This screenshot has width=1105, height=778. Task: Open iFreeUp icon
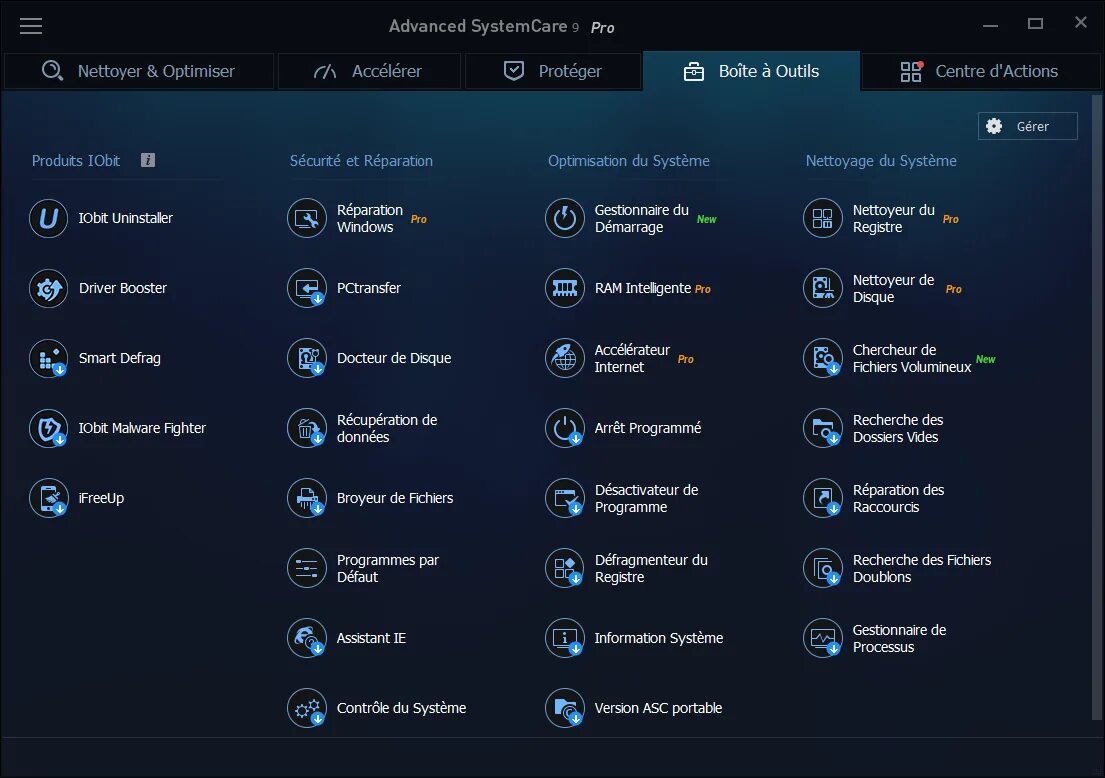click(x=49, y=498)
